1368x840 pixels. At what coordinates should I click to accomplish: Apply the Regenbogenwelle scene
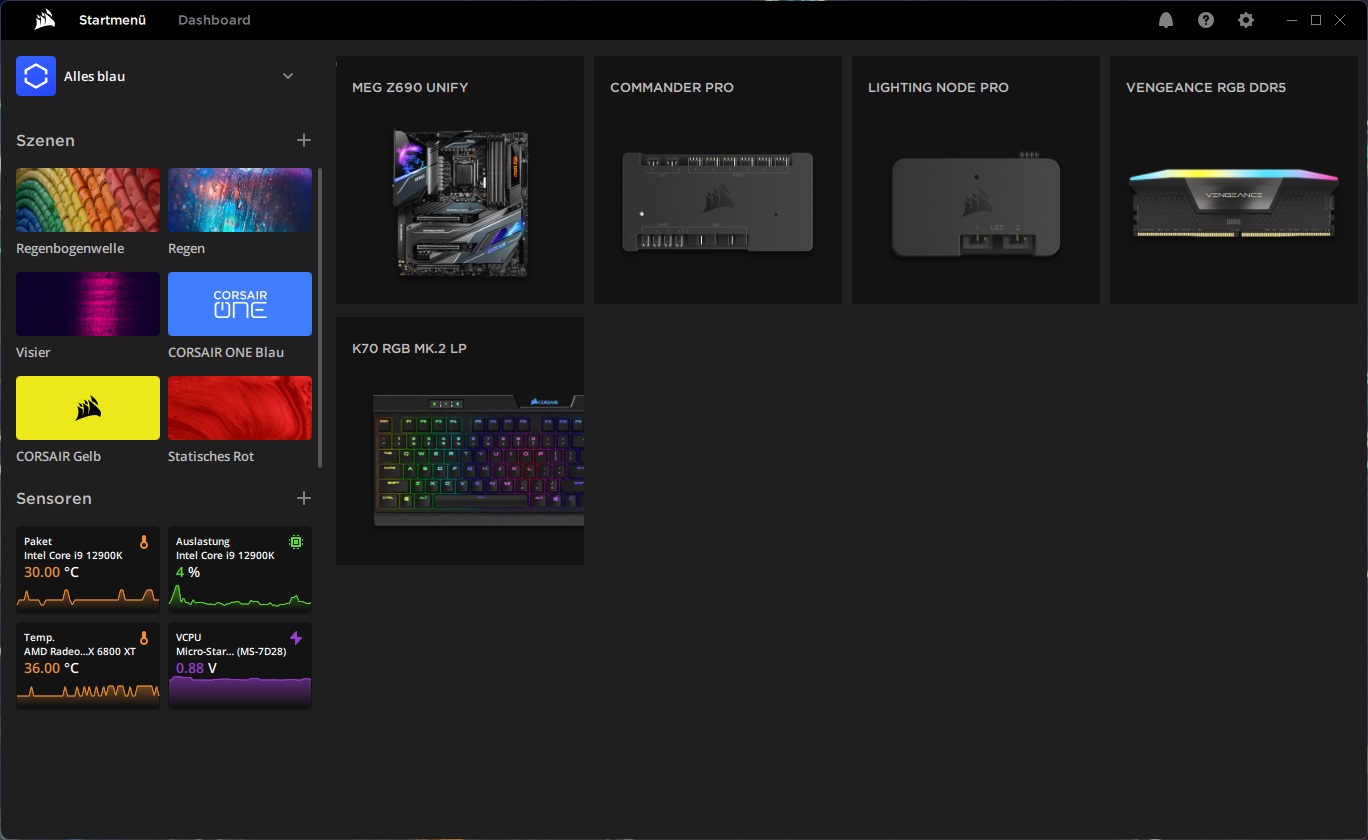coord(88,200)
